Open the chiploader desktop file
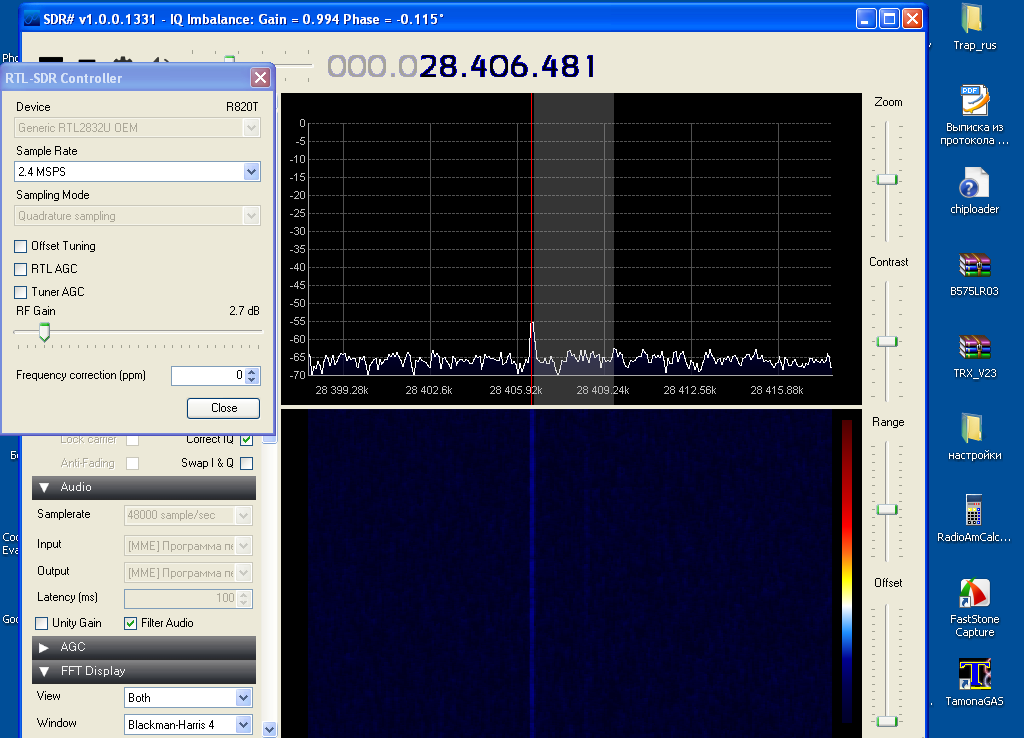 (x=973, y=184)
